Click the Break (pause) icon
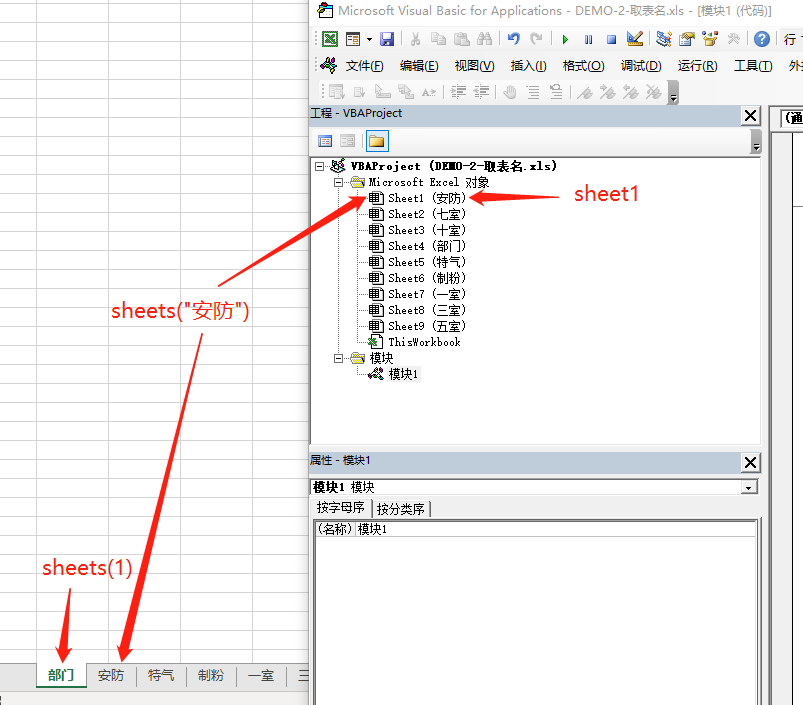 coord(586,38)
